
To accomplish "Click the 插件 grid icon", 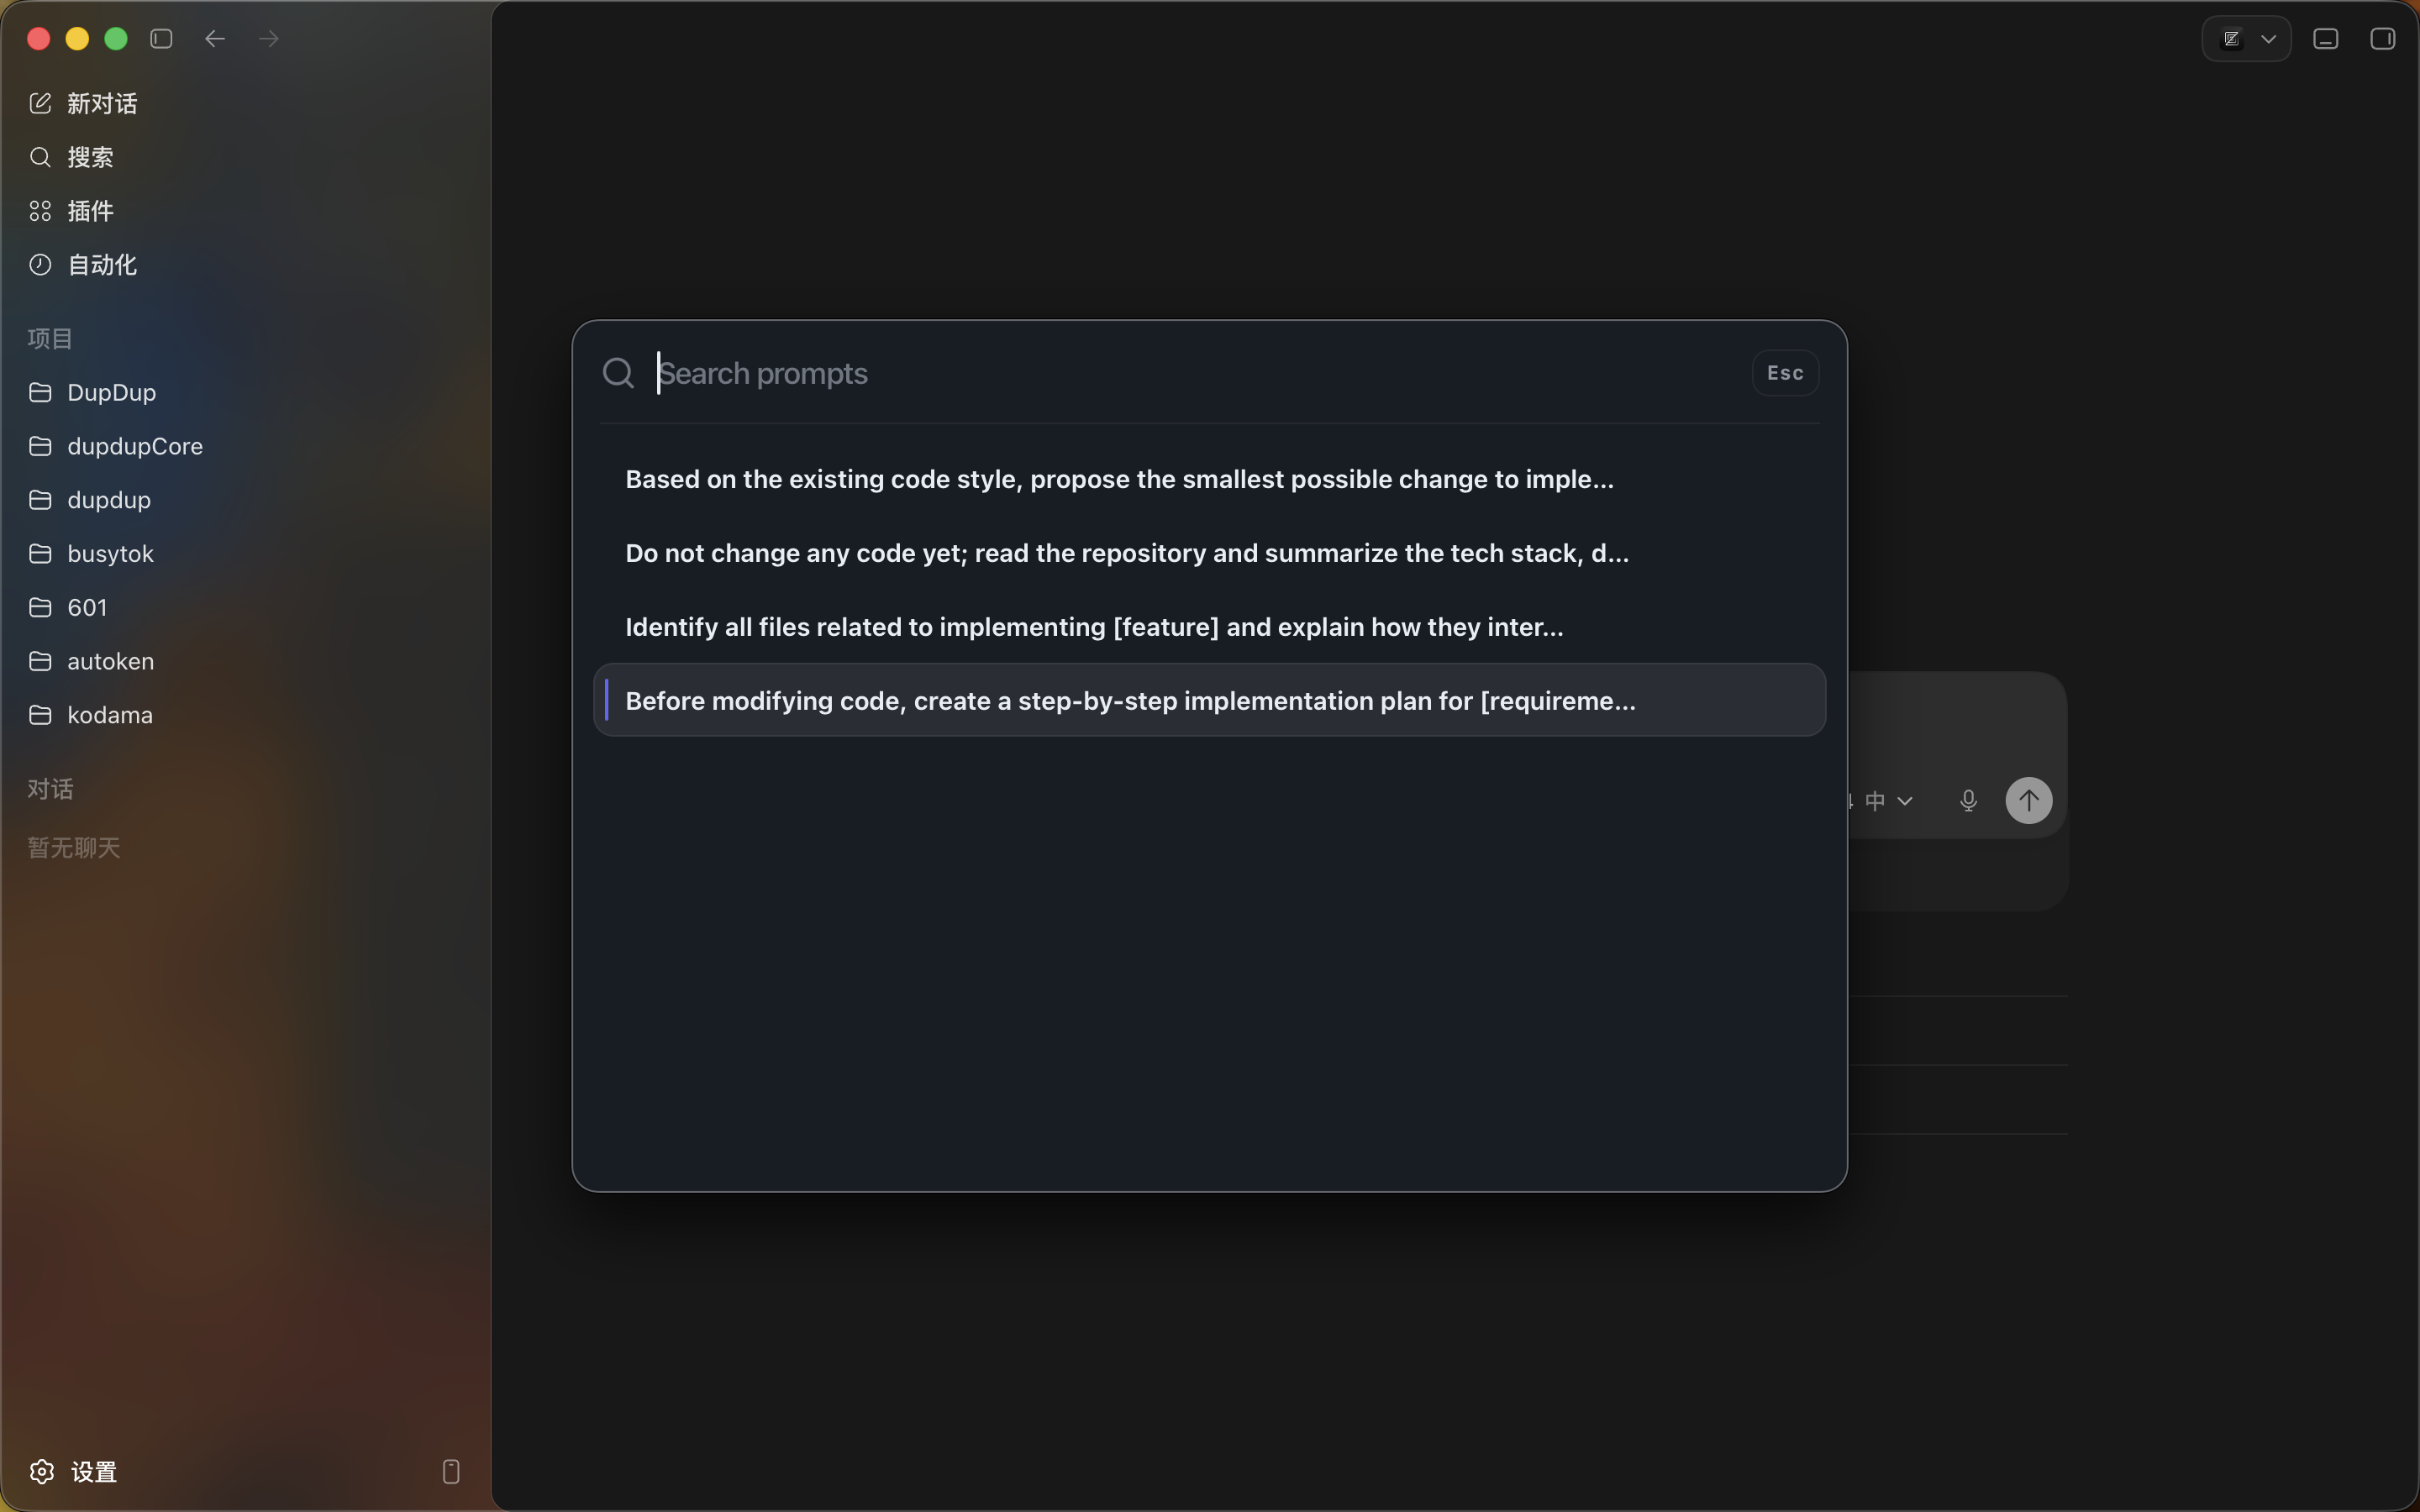I will click(x=40, y=211).
